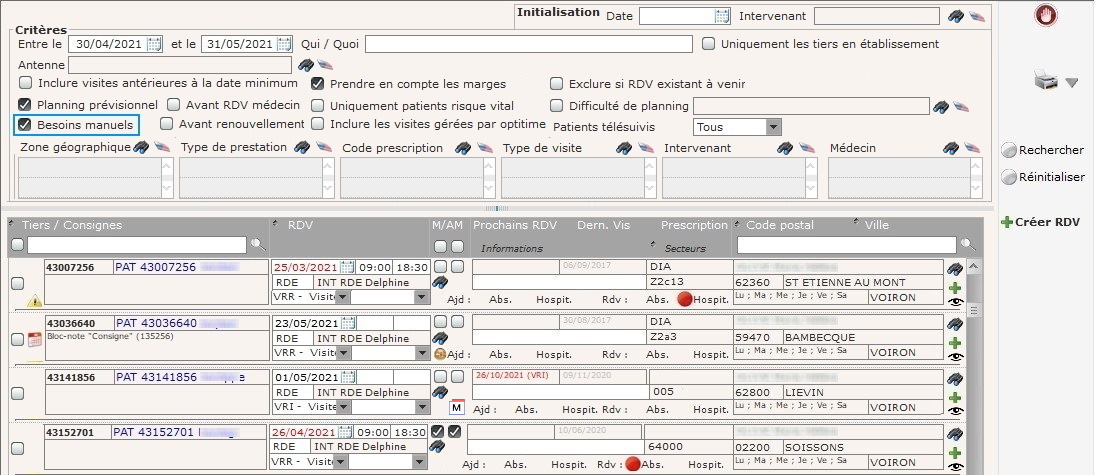
Task: Click the Rechercher button
Action: click(1042, 149)
